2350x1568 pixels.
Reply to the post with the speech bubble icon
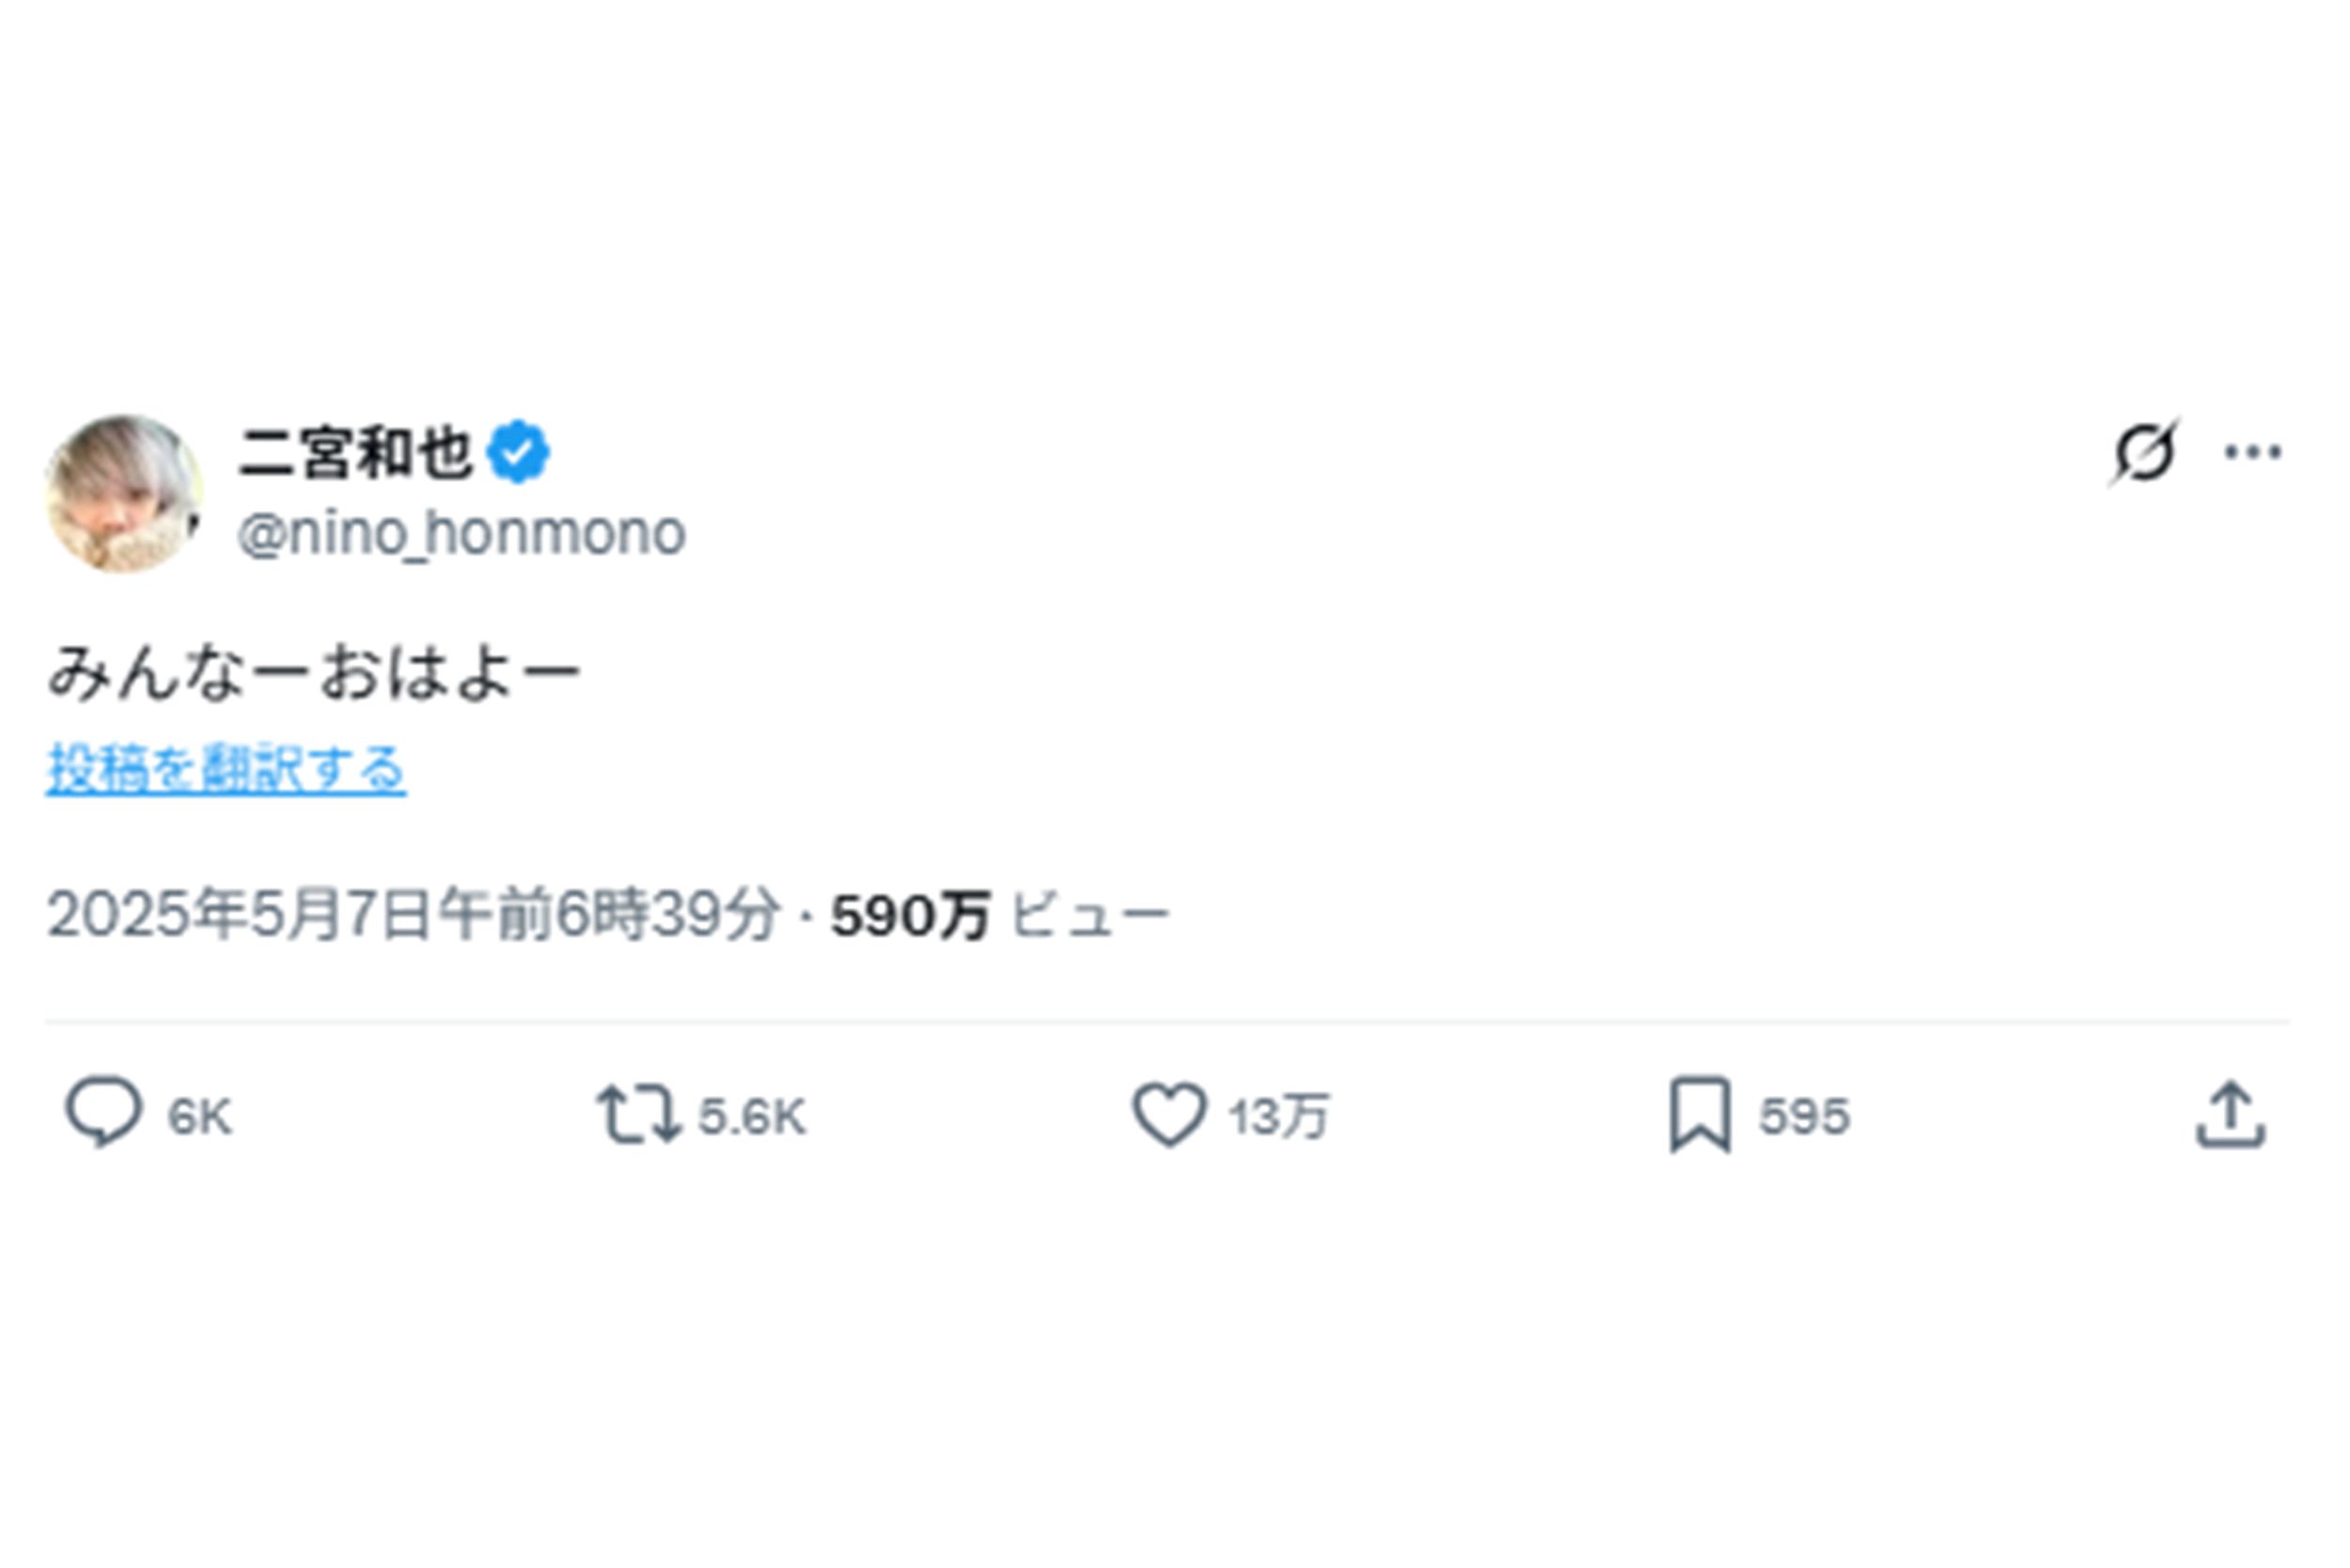[x=113, y=1112]
